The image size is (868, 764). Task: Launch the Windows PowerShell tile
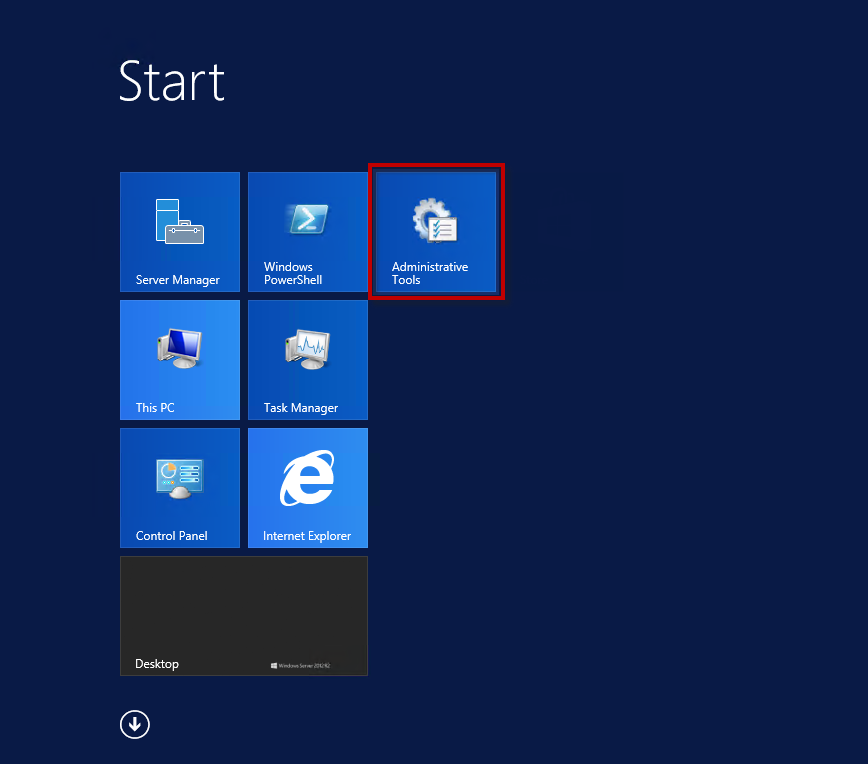tap(308, 232)
